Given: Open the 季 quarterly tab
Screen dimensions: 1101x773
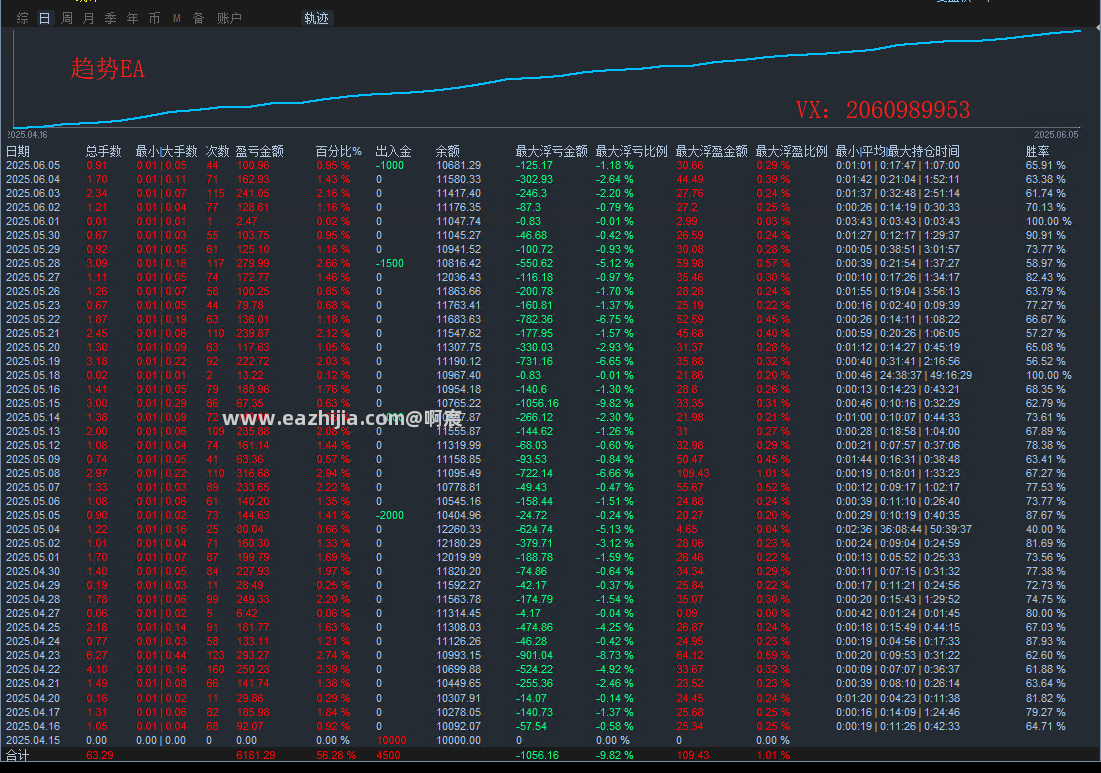Looking at the screenshot, I should [110, 18].
